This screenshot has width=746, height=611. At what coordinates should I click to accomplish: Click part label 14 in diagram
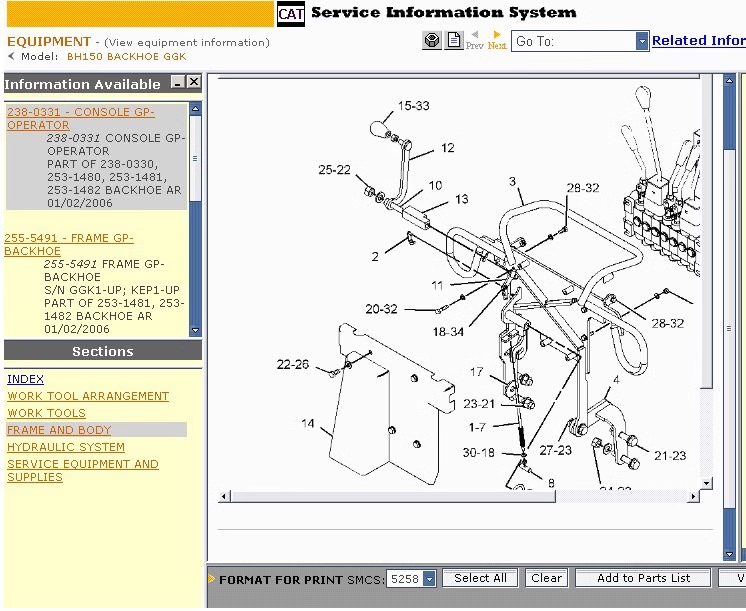tap(308, 423)
